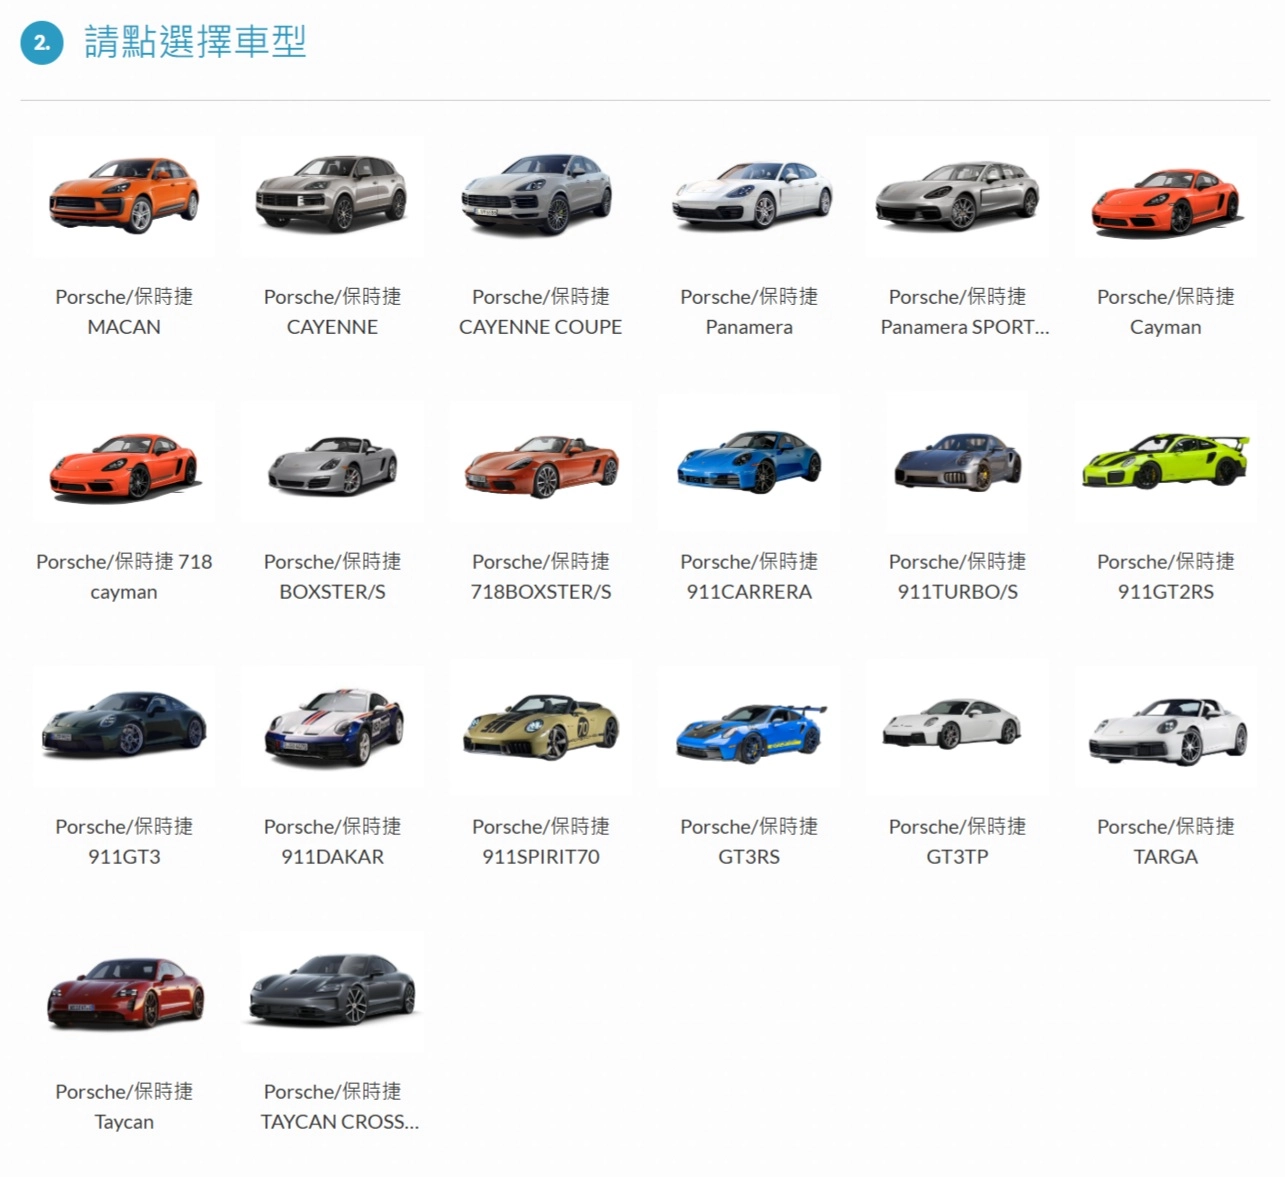Image resolution: width=1285 pixels, height=1177 pixels.
Task: Pick the red Taycan car picture
Action: [124, 992]
